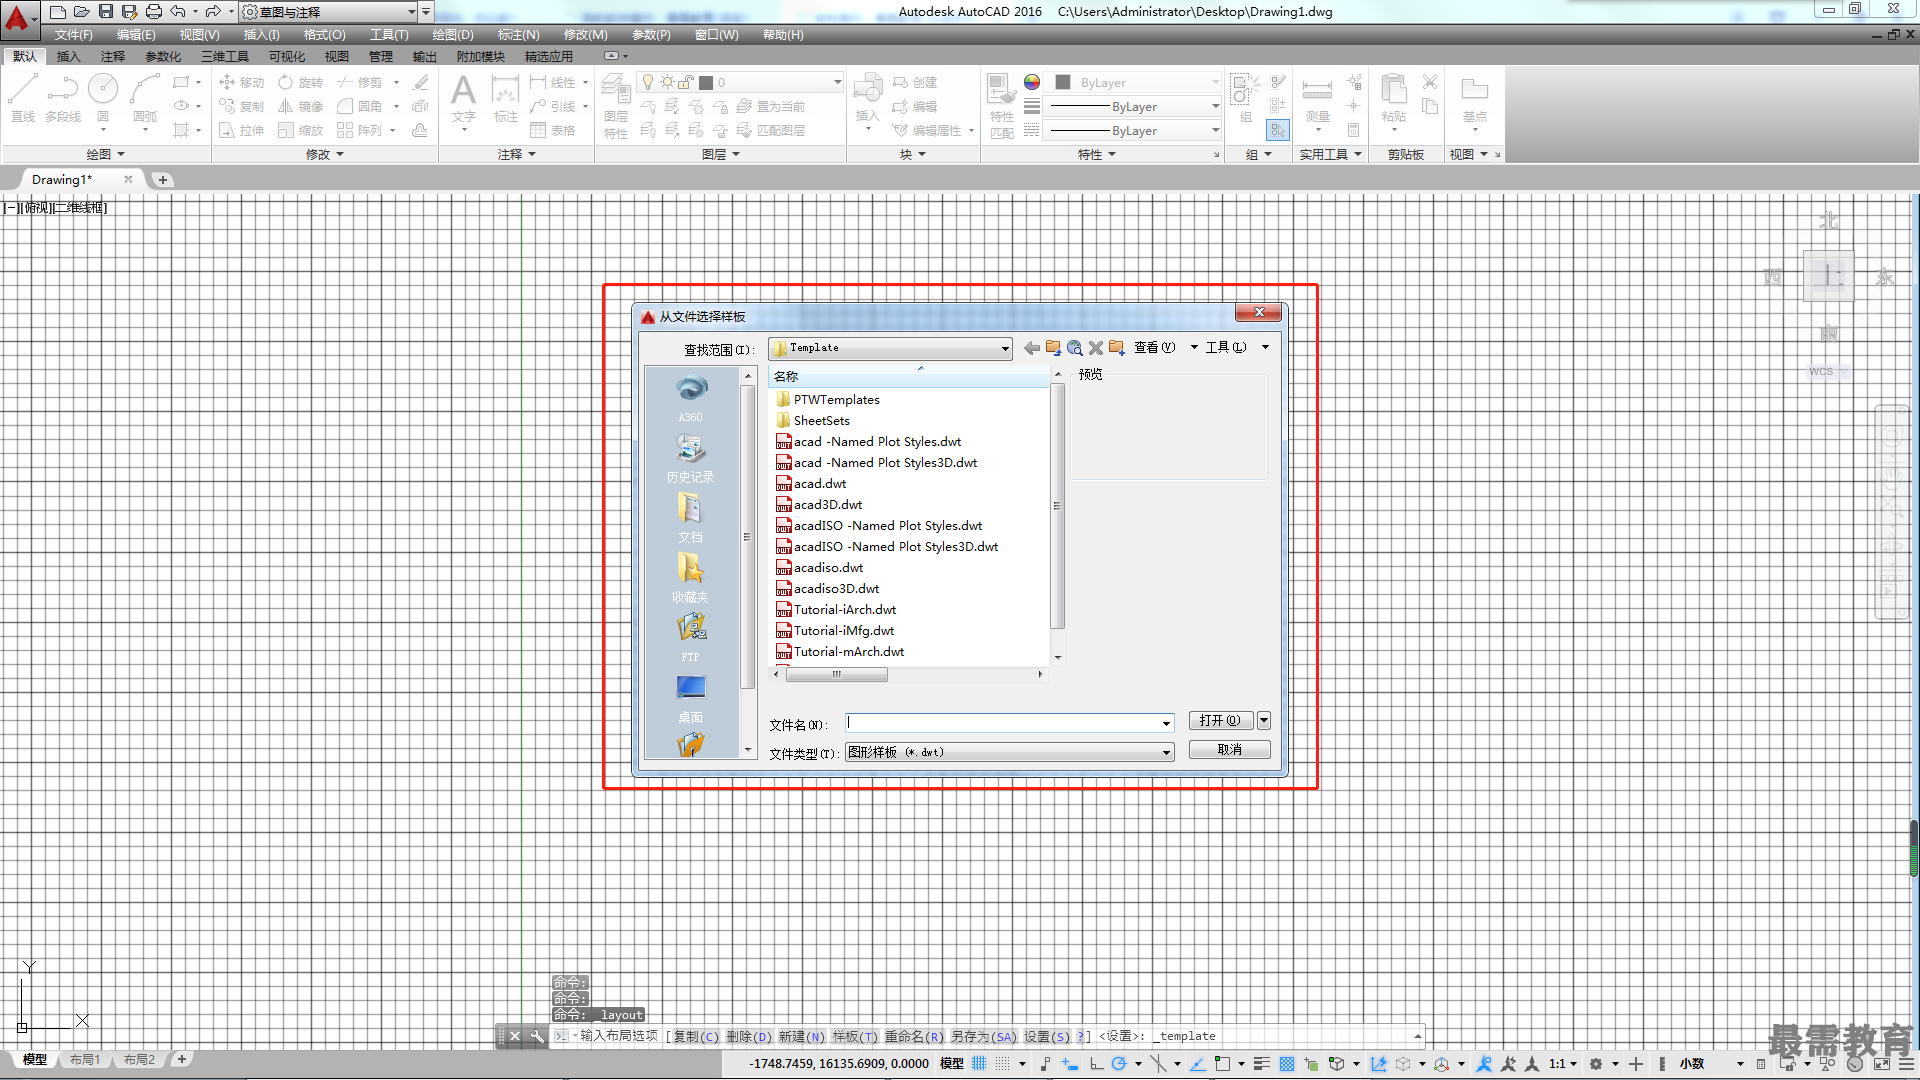Screen dimensions: 1920x1080
Task: Click the 工具(L) button in dialog
Action: pos(1226,348)
